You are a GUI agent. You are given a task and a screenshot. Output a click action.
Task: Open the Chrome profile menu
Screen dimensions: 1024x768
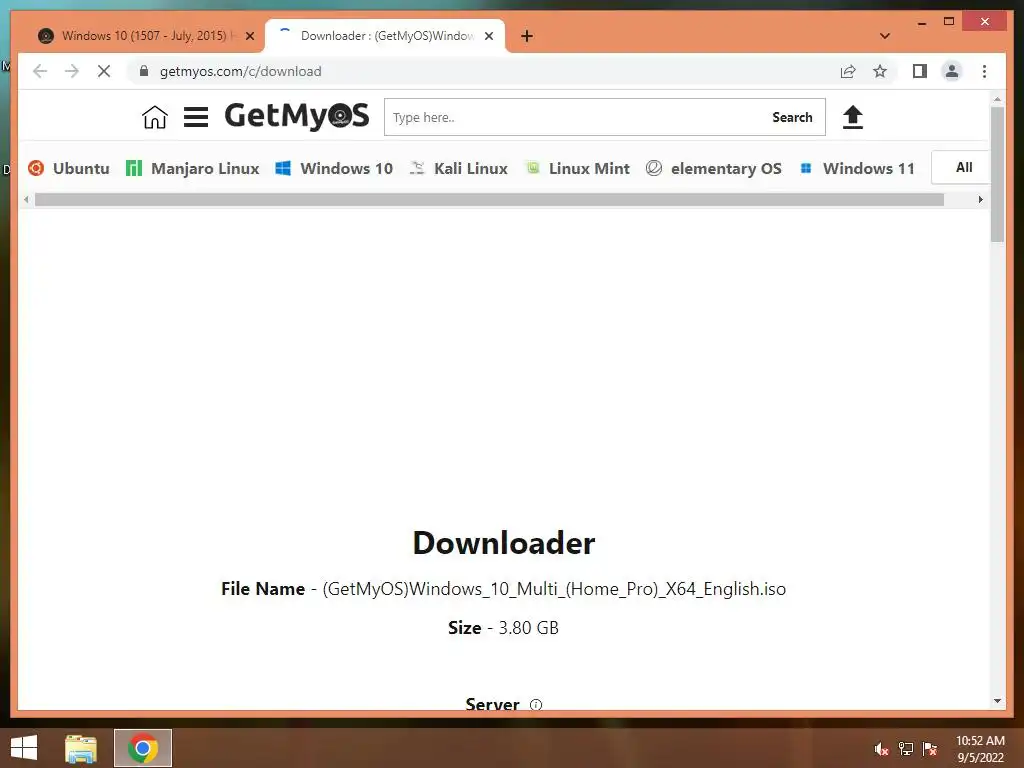952,71
